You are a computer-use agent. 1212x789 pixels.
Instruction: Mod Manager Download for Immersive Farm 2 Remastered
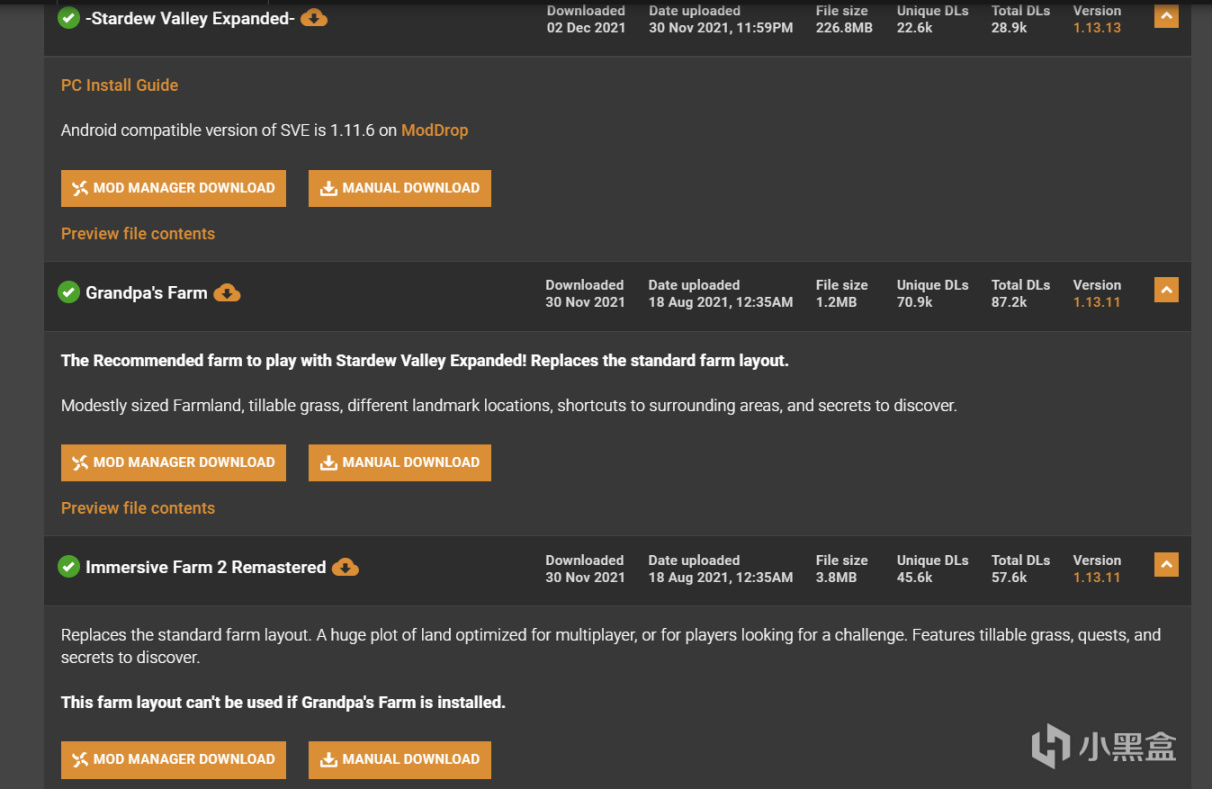(173, 760)
